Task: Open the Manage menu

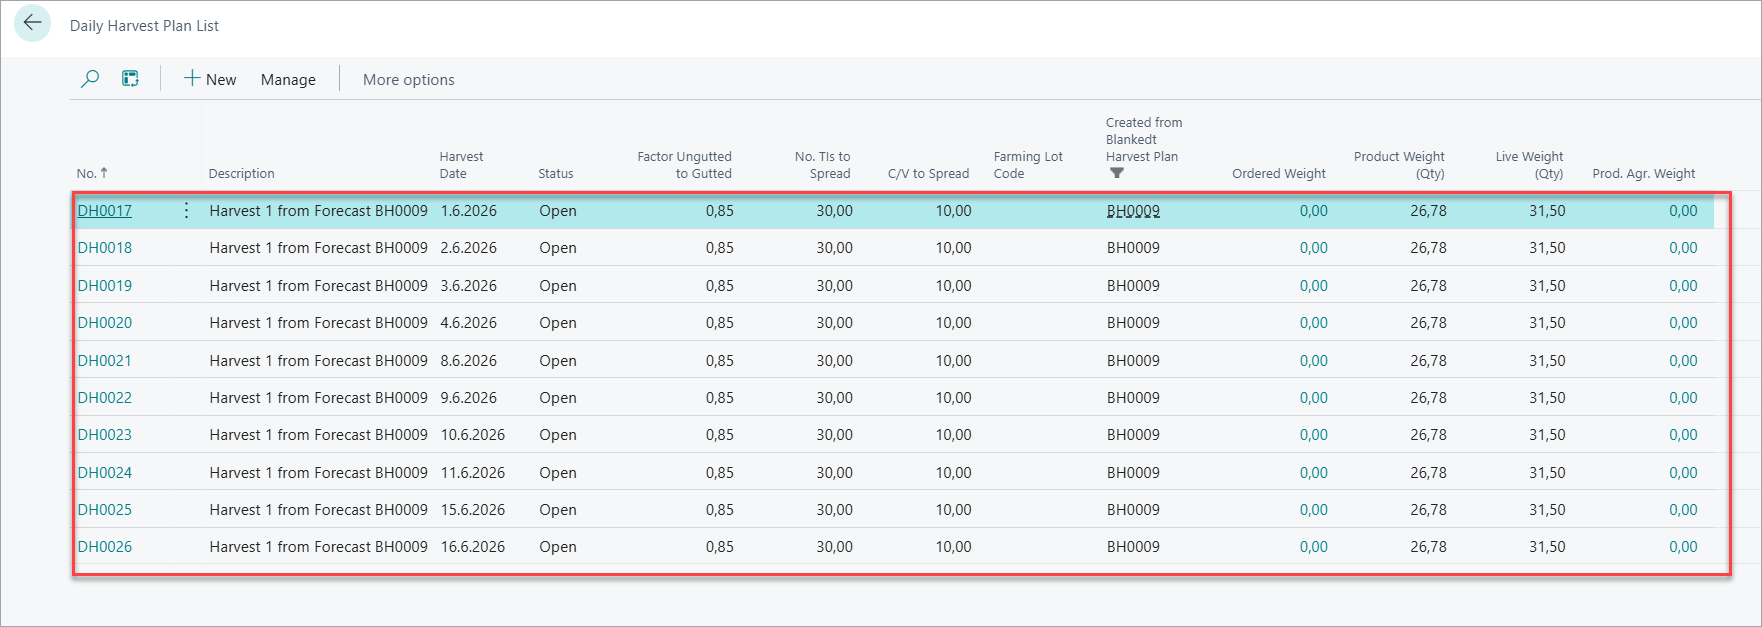Action: [288, 80]
